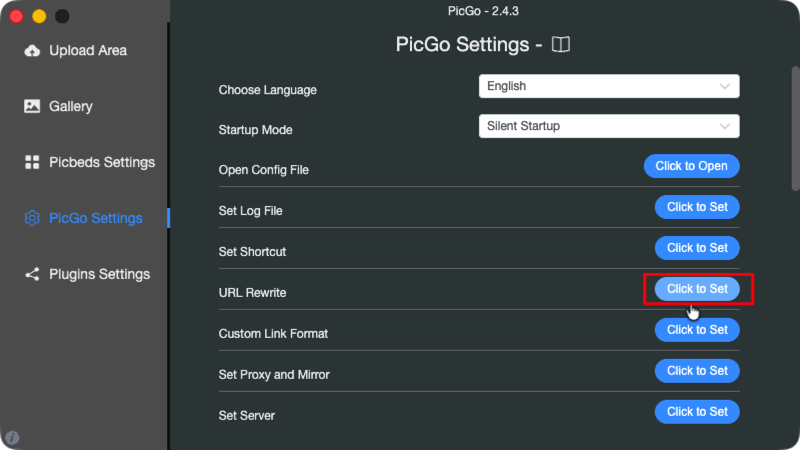The height and width of the screenshot is (450, 800).
Task: Click the vertical settings scrollbar
Action: [x=795, y=130]
